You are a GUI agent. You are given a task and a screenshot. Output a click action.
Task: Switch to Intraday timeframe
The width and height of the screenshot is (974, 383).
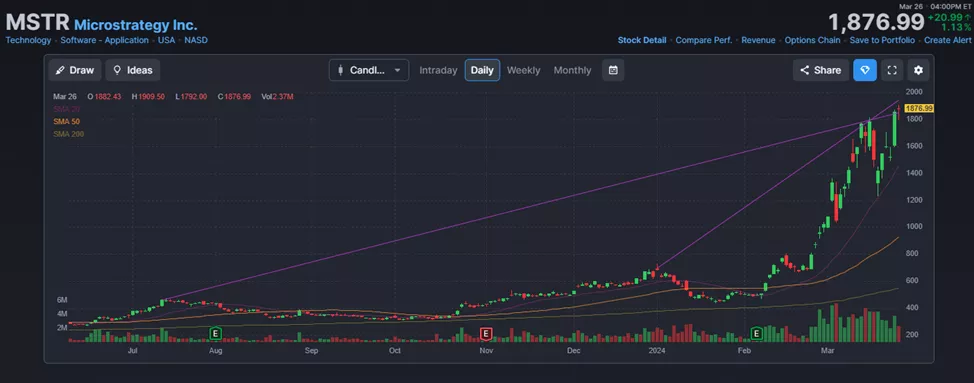(438, 70)
